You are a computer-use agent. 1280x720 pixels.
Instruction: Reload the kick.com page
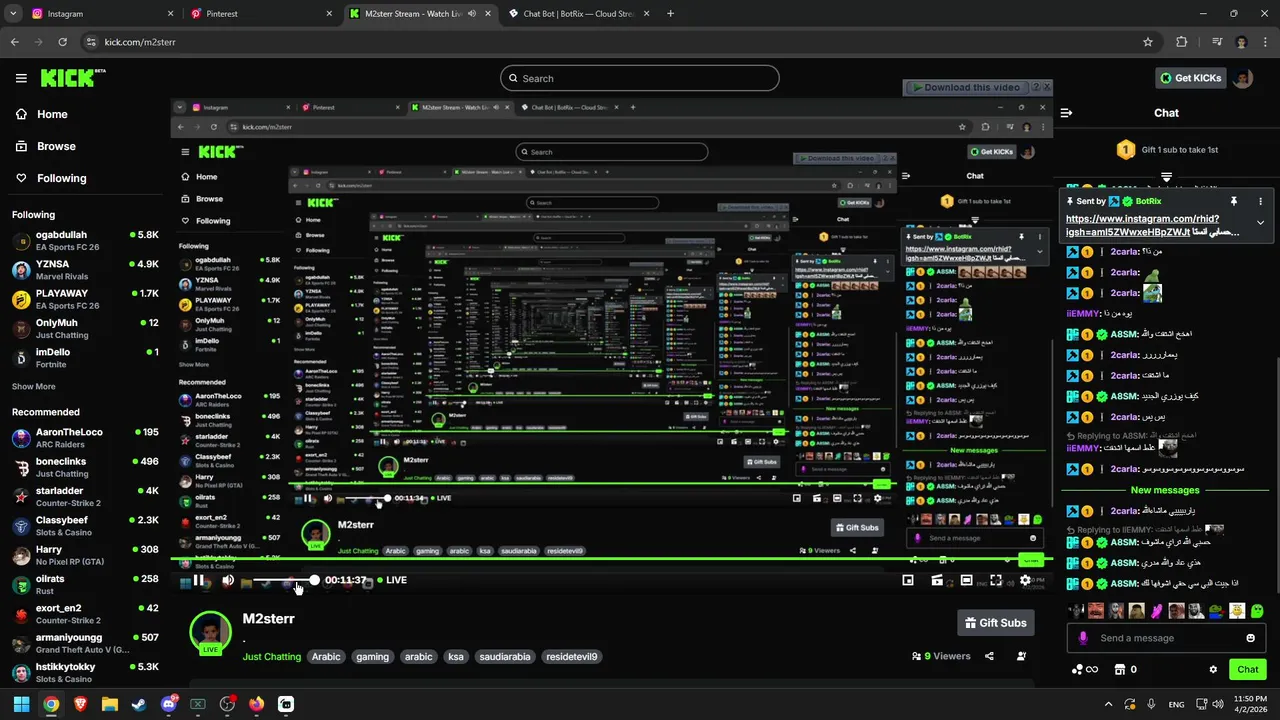[63, 42]
